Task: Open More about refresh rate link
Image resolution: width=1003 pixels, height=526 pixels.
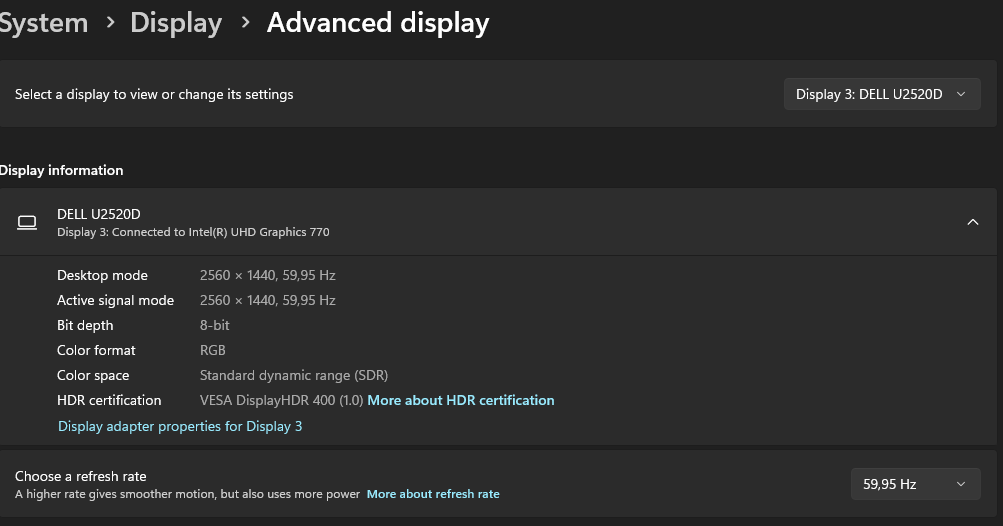Action: coord(433,494)
